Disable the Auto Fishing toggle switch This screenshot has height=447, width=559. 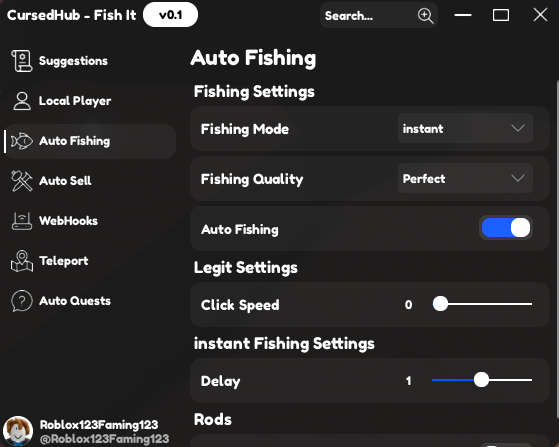coord(506,227)
